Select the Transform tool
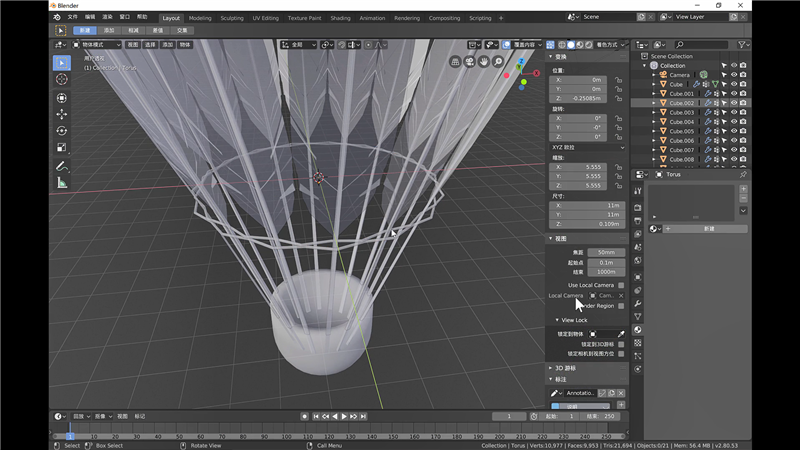Image resolution: width=800 pixels, height=450 pixels. [62, 97]
